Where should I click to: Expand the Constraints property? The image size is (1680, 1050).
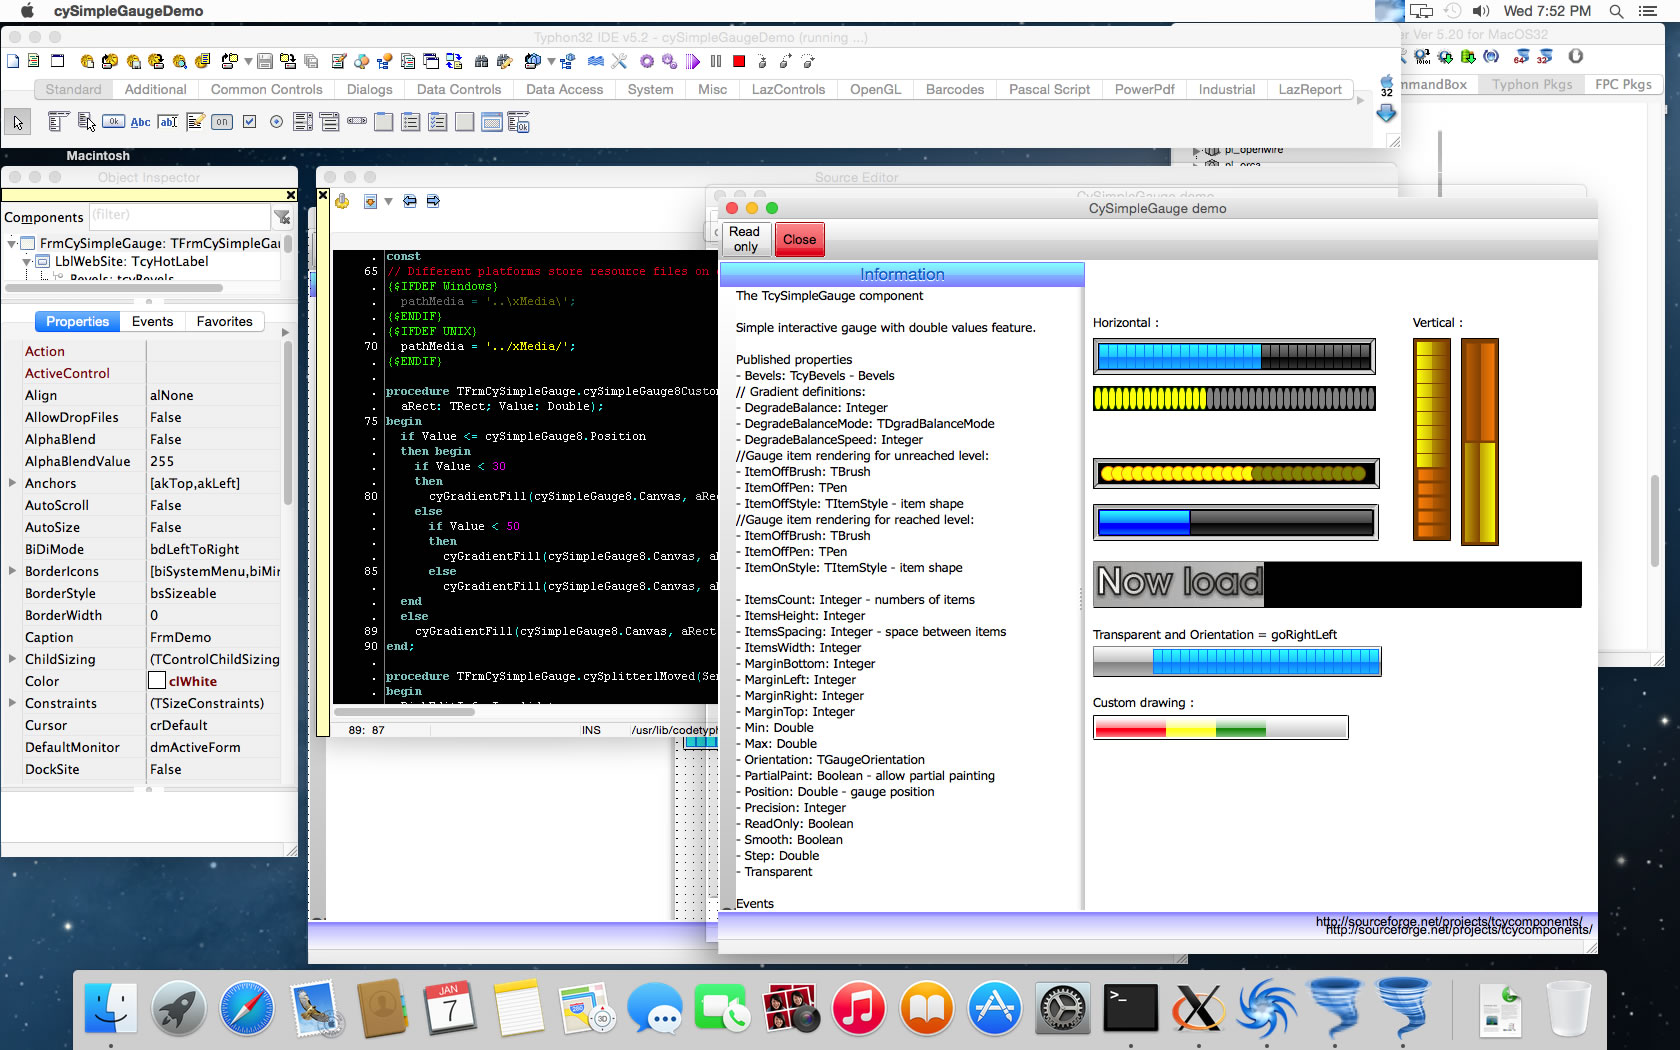click(12, 703)
